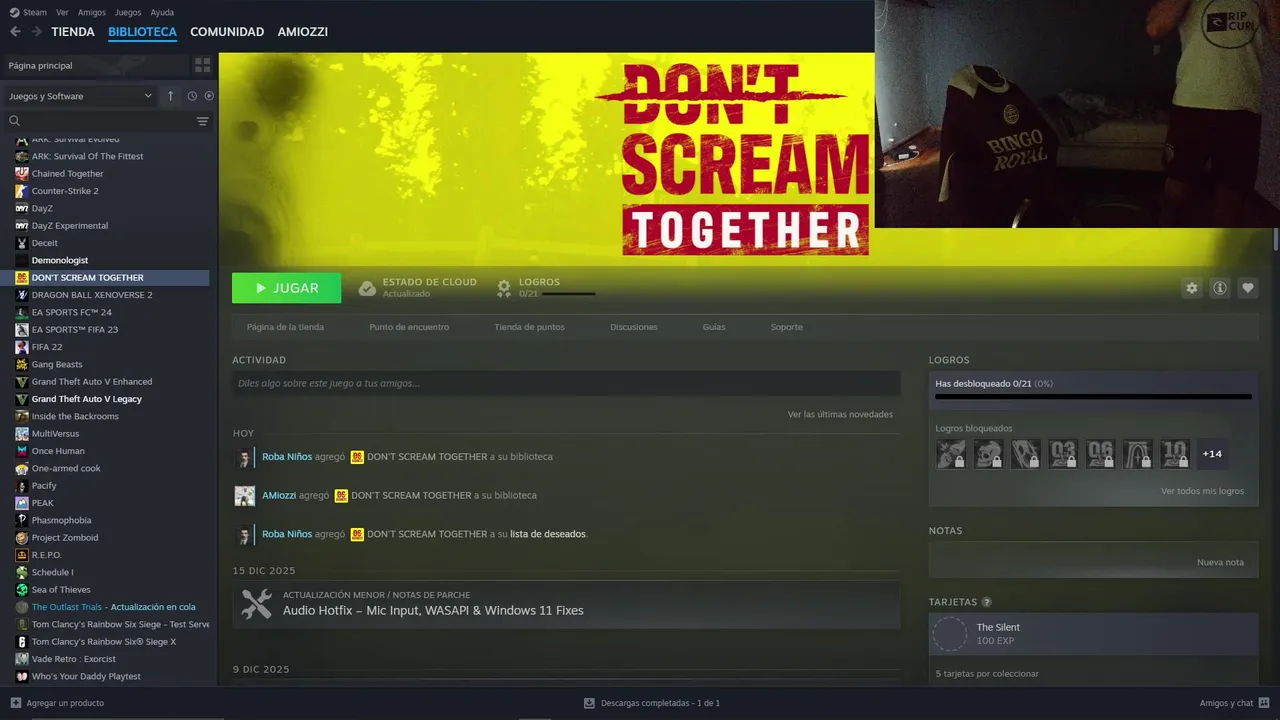This screenshot has width=1280, height=720.
Task: Open the 06 locked achievement
Action: [1100, 454]
